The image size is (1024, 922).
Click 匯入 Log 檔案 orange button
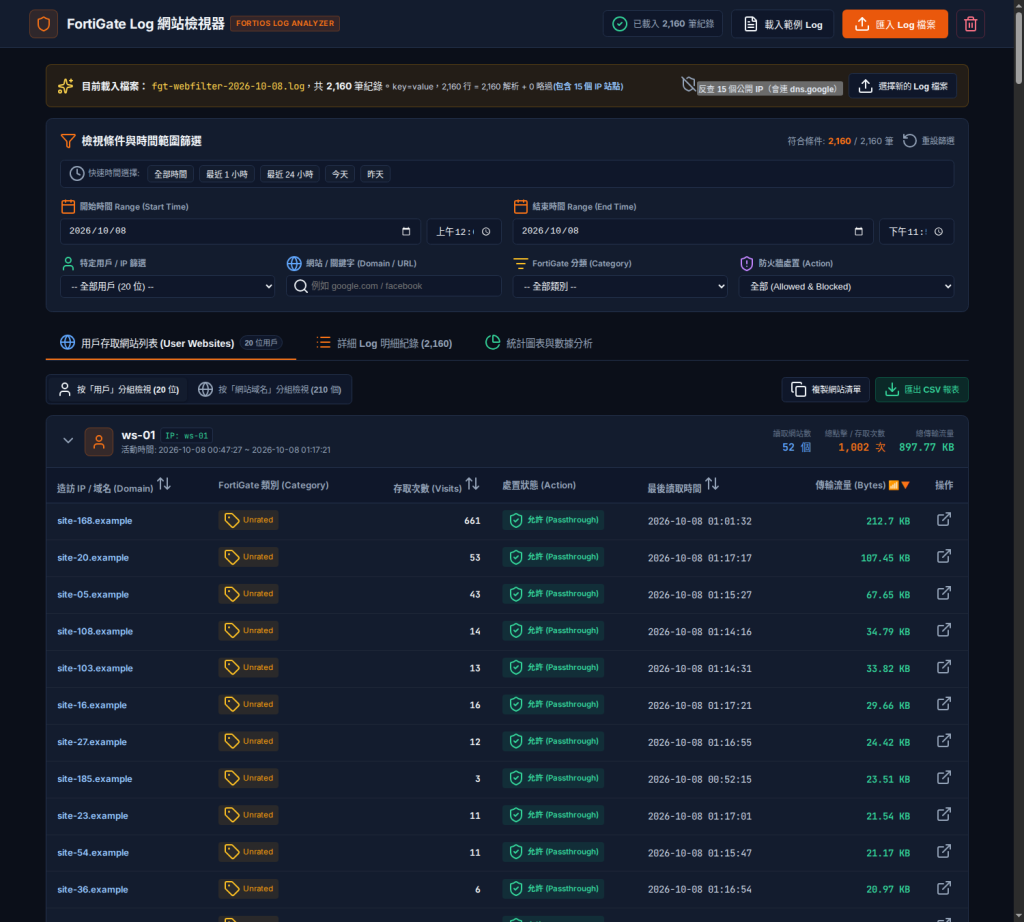tap(895, 24)
